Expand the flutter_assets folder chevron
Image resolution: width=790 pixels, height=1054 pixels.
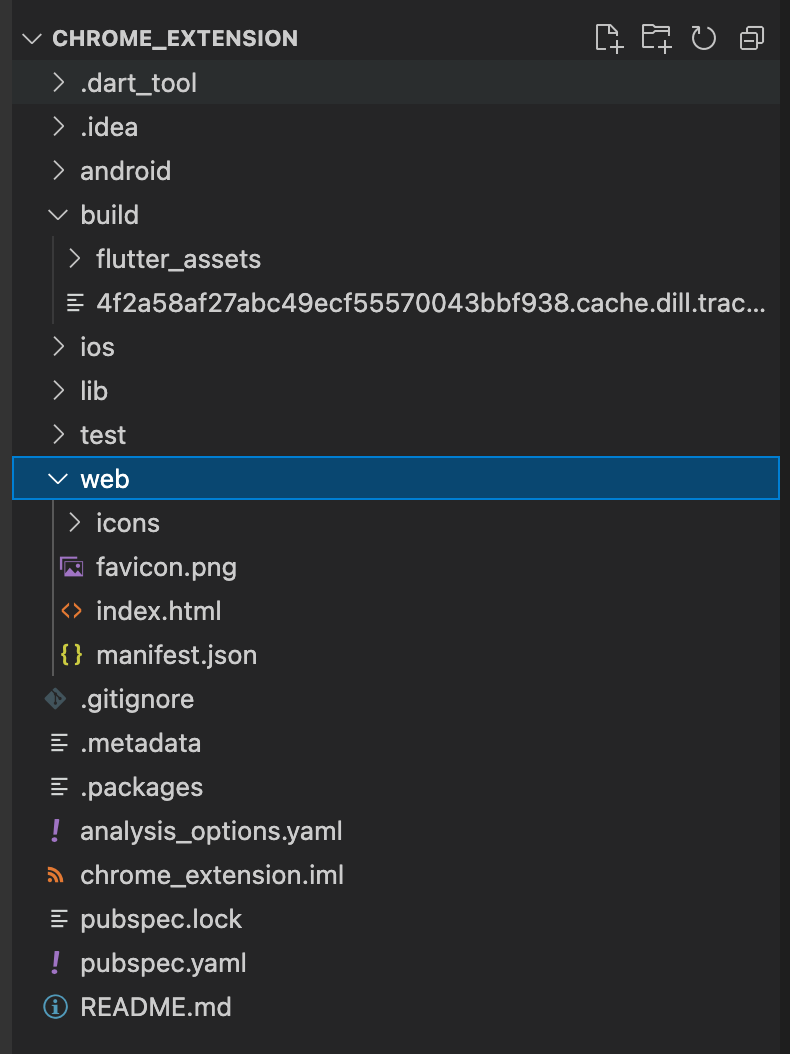[74, 259]
